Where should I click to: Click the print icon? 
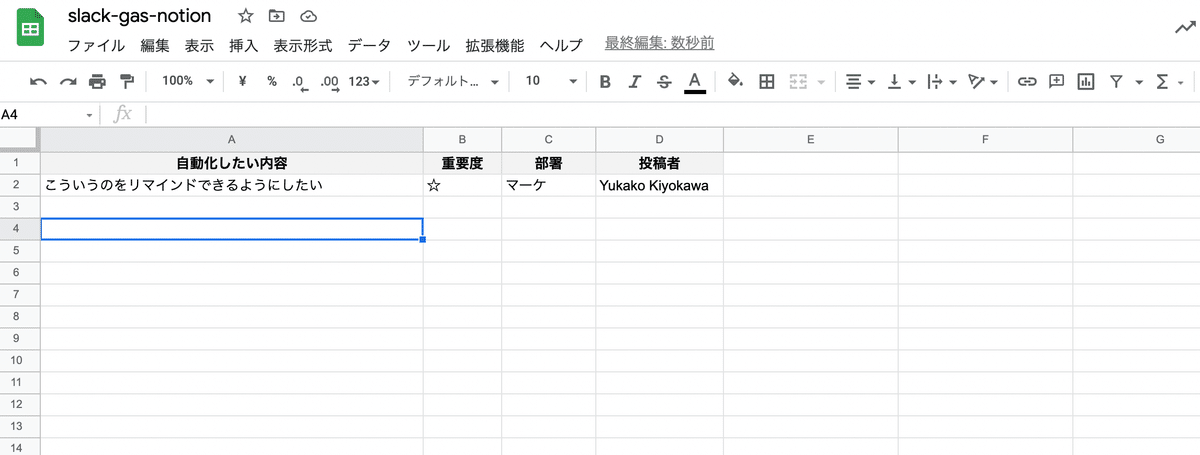(x=97, y=82)
